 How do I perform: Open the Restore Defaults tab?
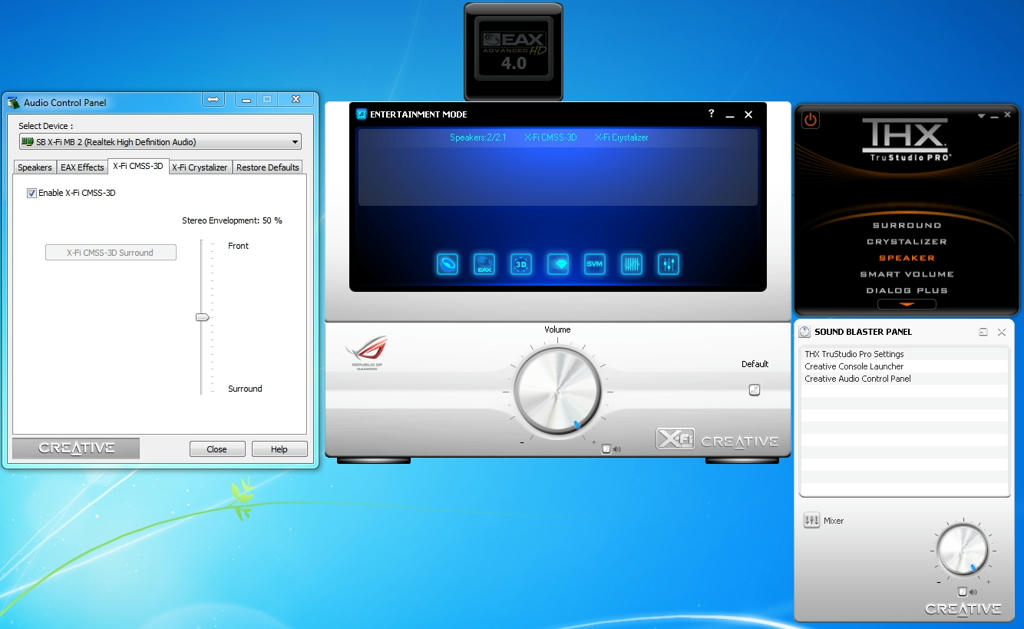267,167
